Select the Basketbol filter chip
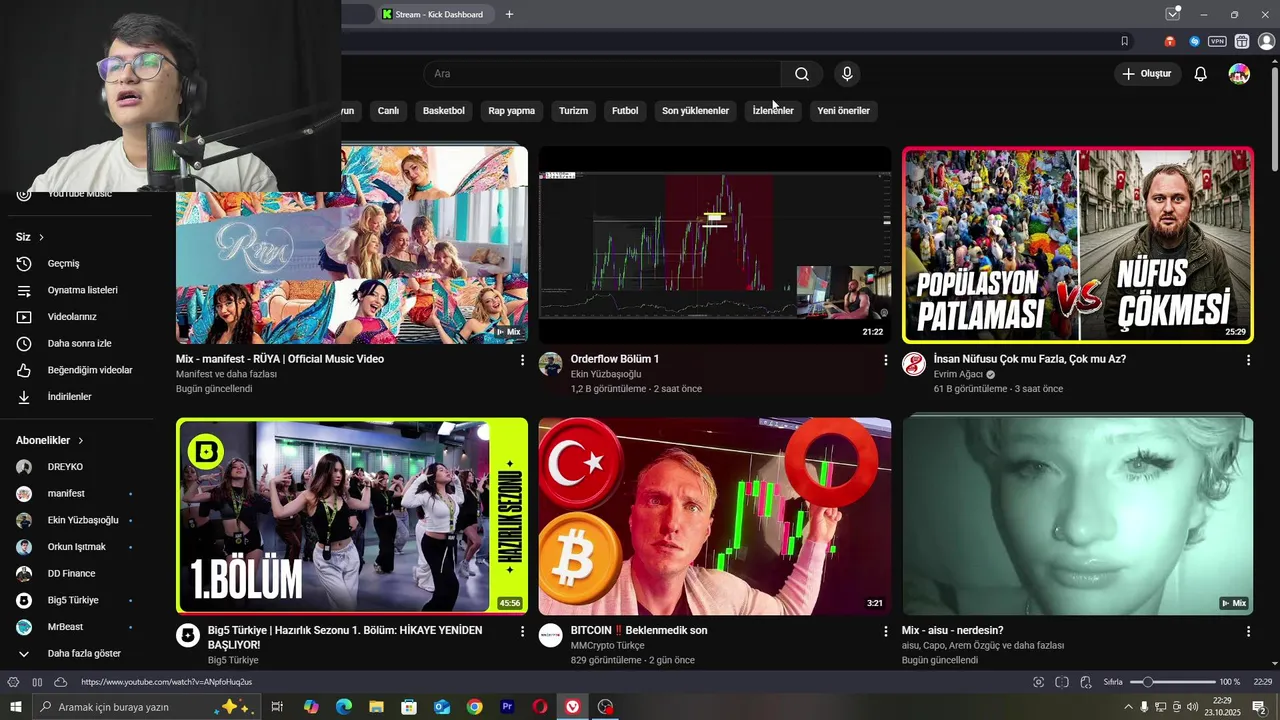Viewport: 1280px width, 720px height. [444, 111]
